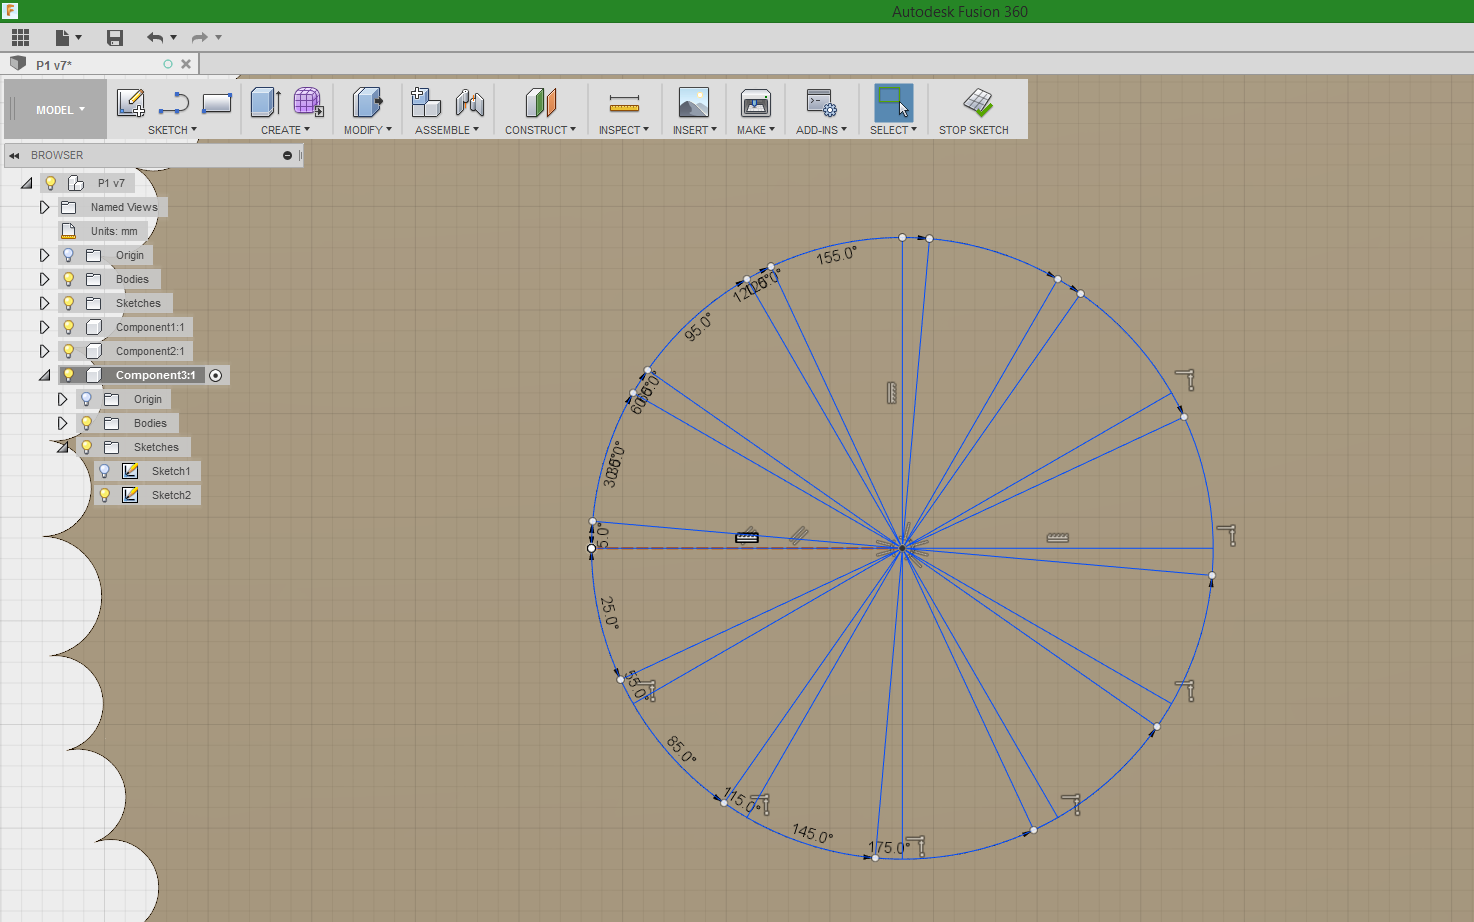This screenshot has height=922, width=1474.
Task: Expand Component2:1 node
Action: [x=44, y=351]
